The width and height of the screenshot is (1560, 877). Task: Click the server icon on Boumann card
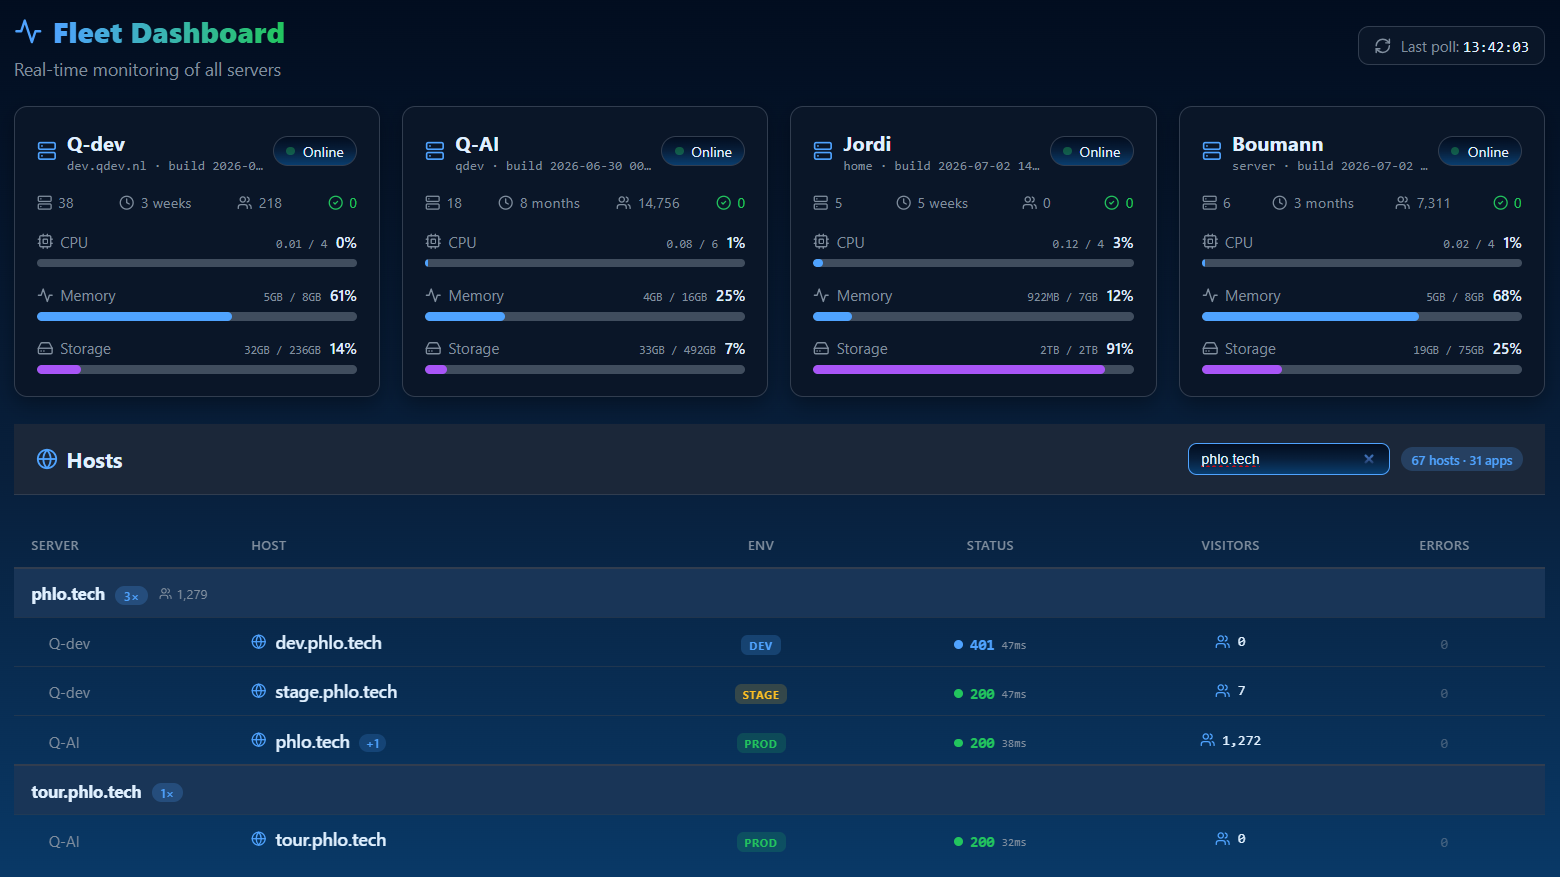(1212, 151)
